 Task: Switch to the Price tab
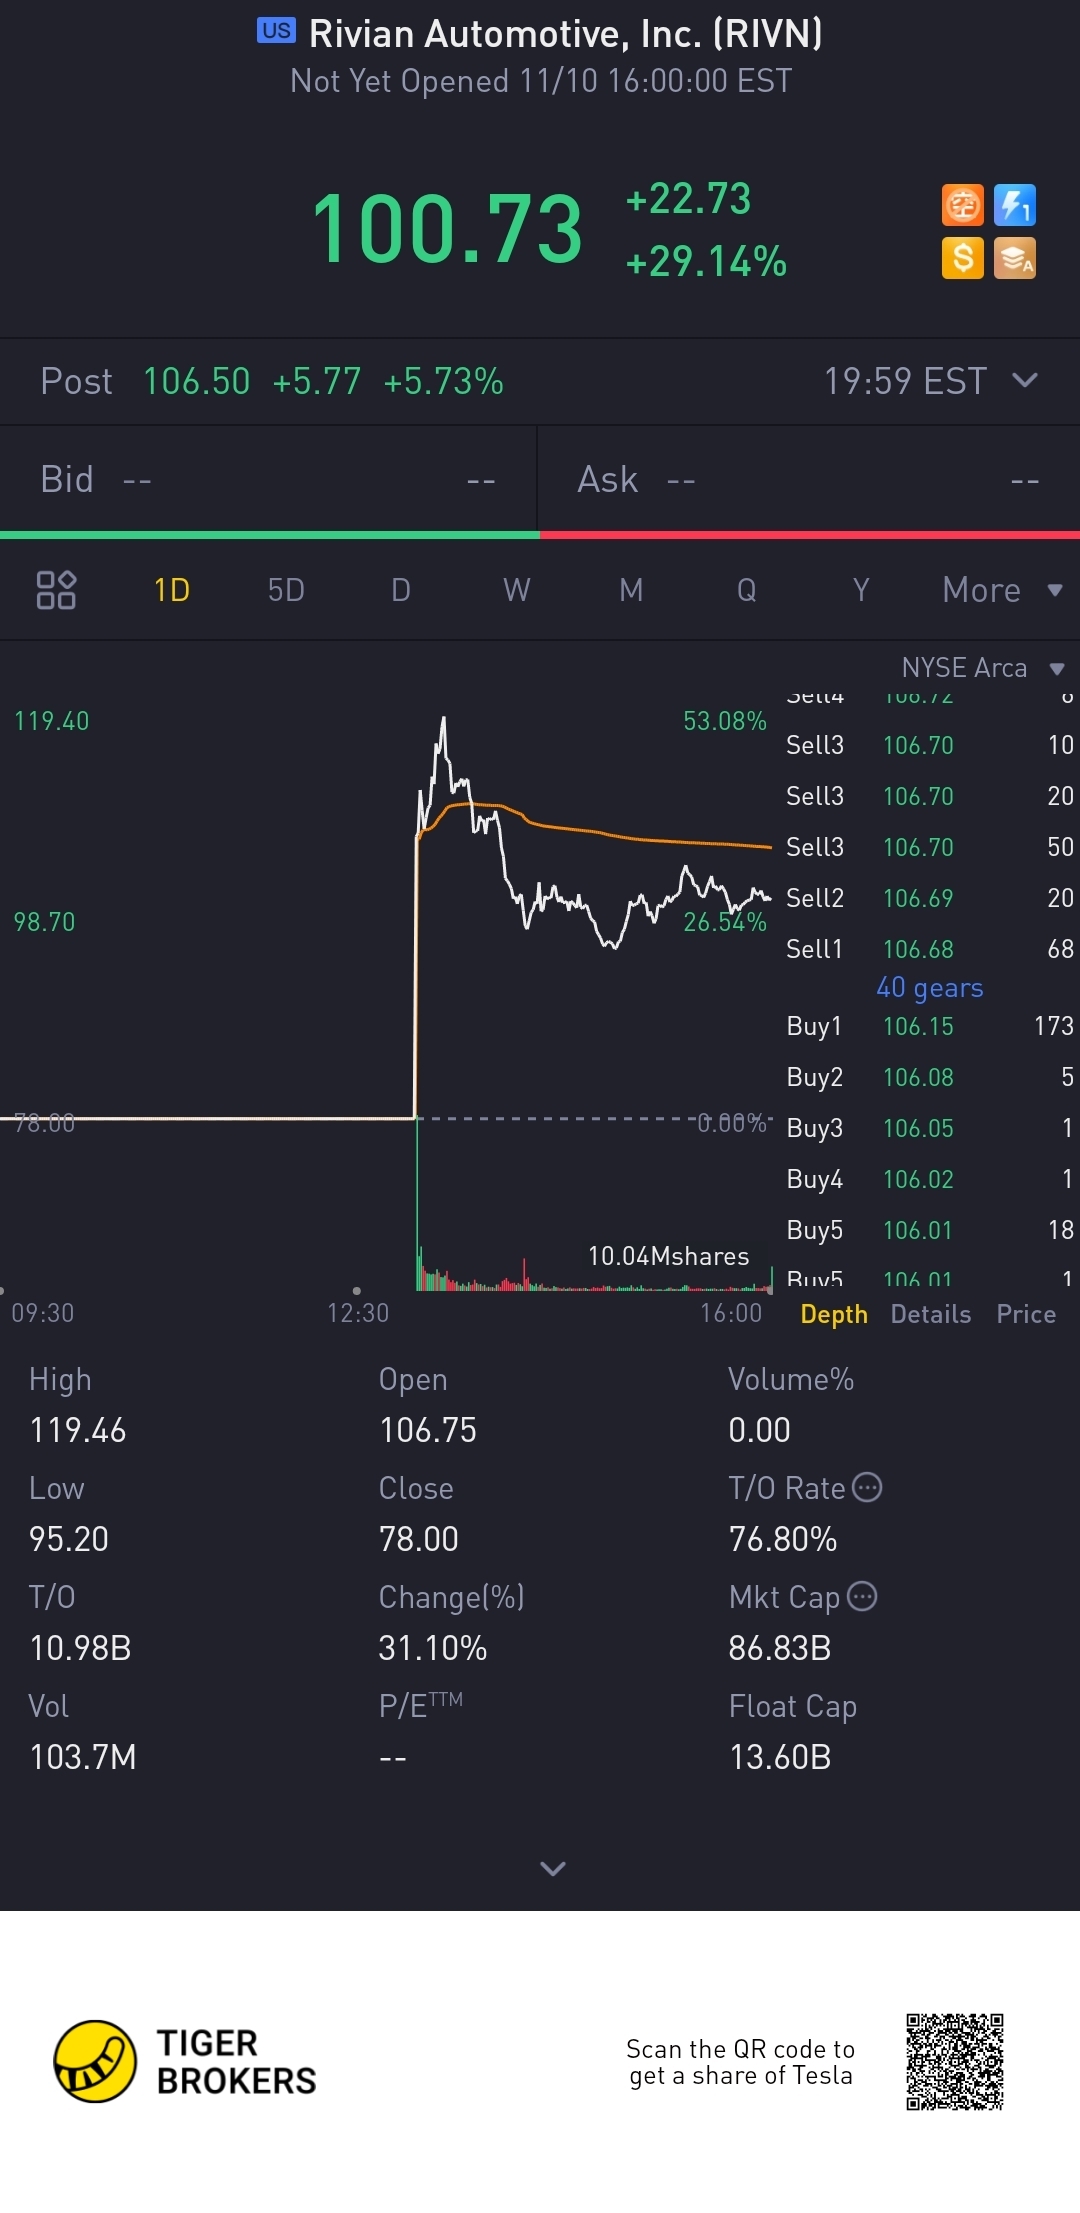(1026, 1314)
